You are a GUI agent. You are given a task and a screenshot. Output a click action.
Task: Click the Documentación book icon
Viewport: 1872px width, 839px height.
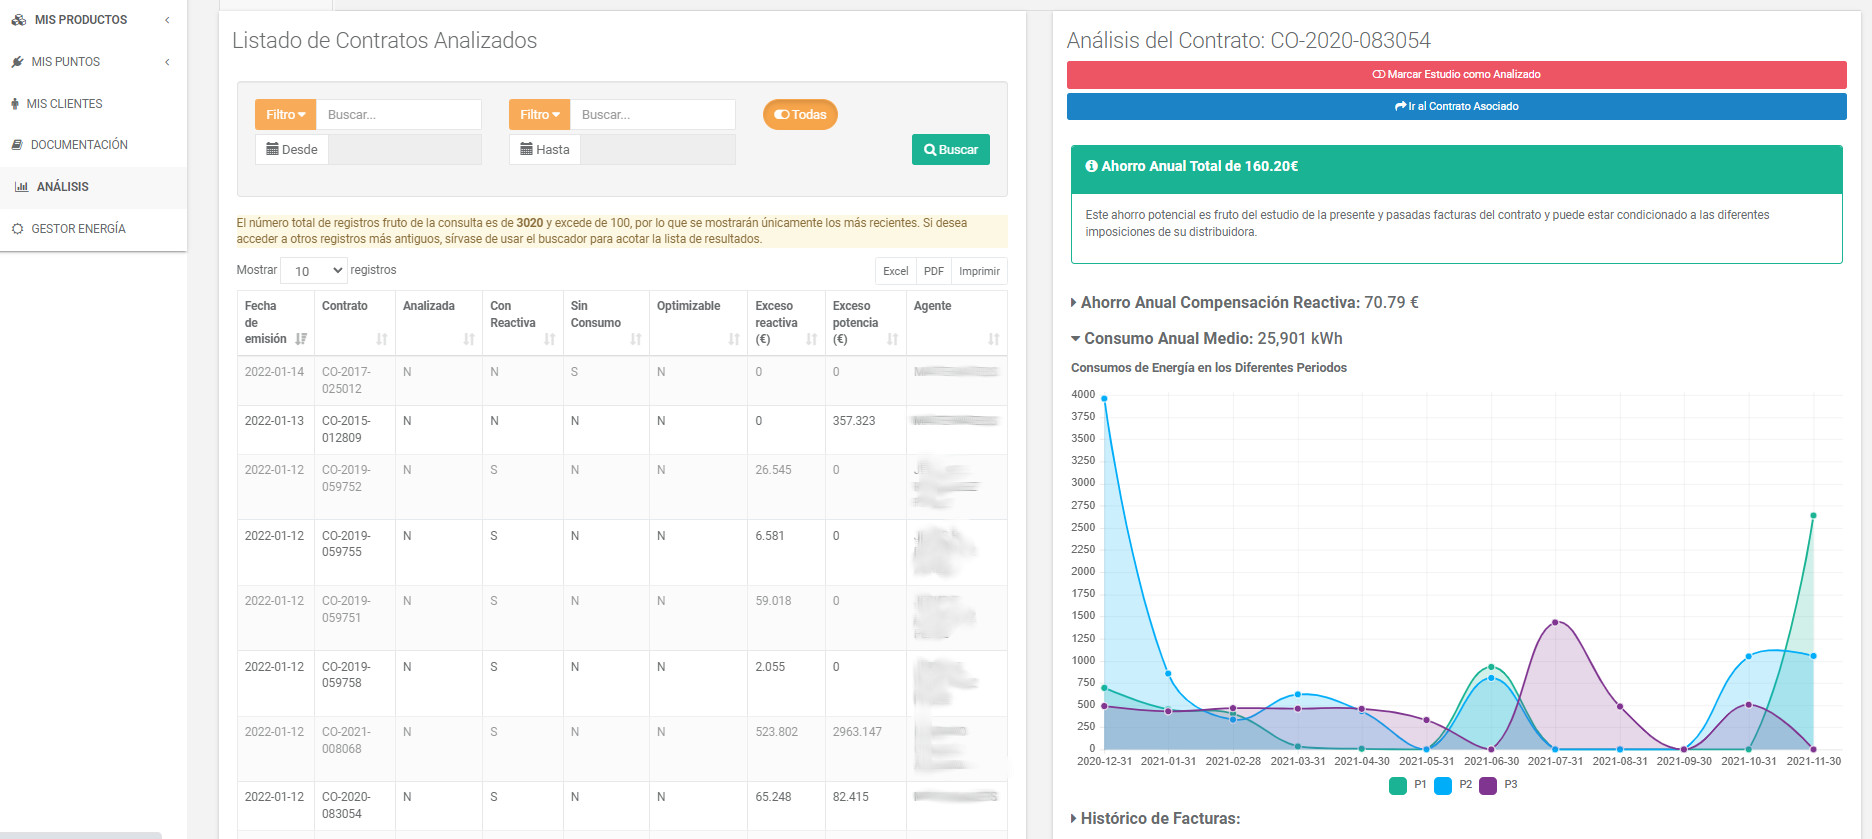click(x=17, y=145)
